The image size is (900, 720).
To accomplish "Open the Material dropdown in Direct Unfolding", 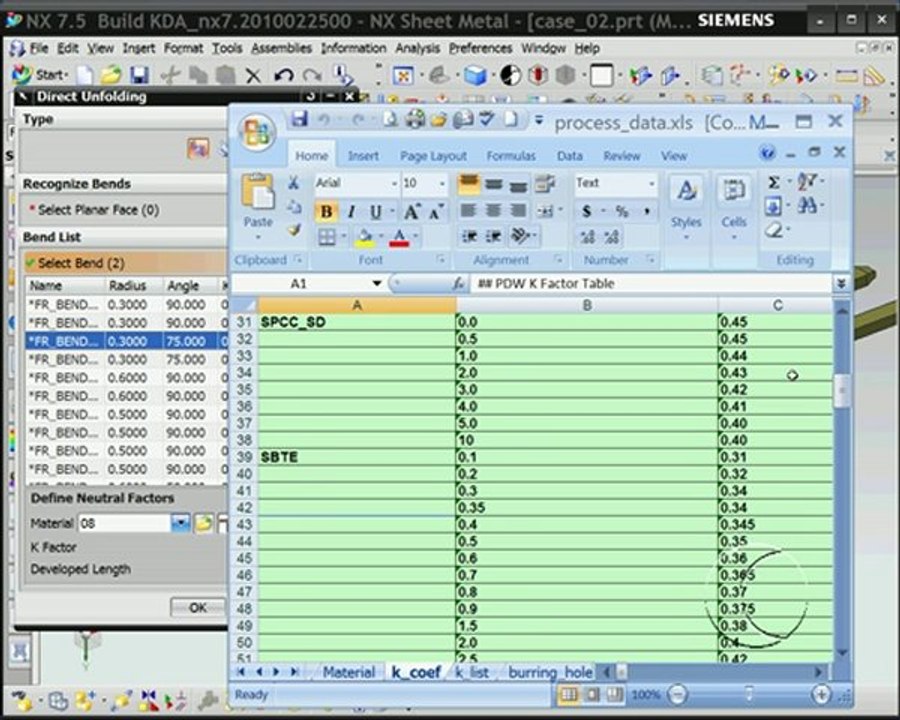I will tap(180, 523).
